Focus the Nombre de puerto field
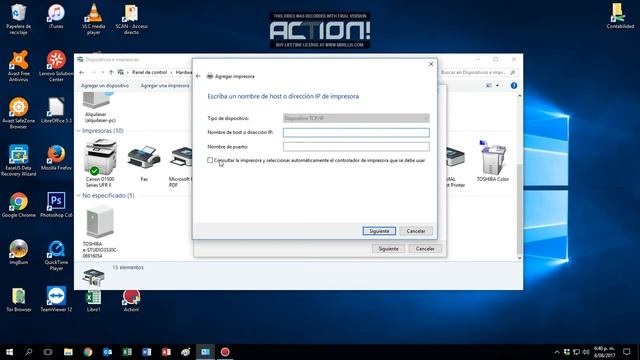 [356, 147]
